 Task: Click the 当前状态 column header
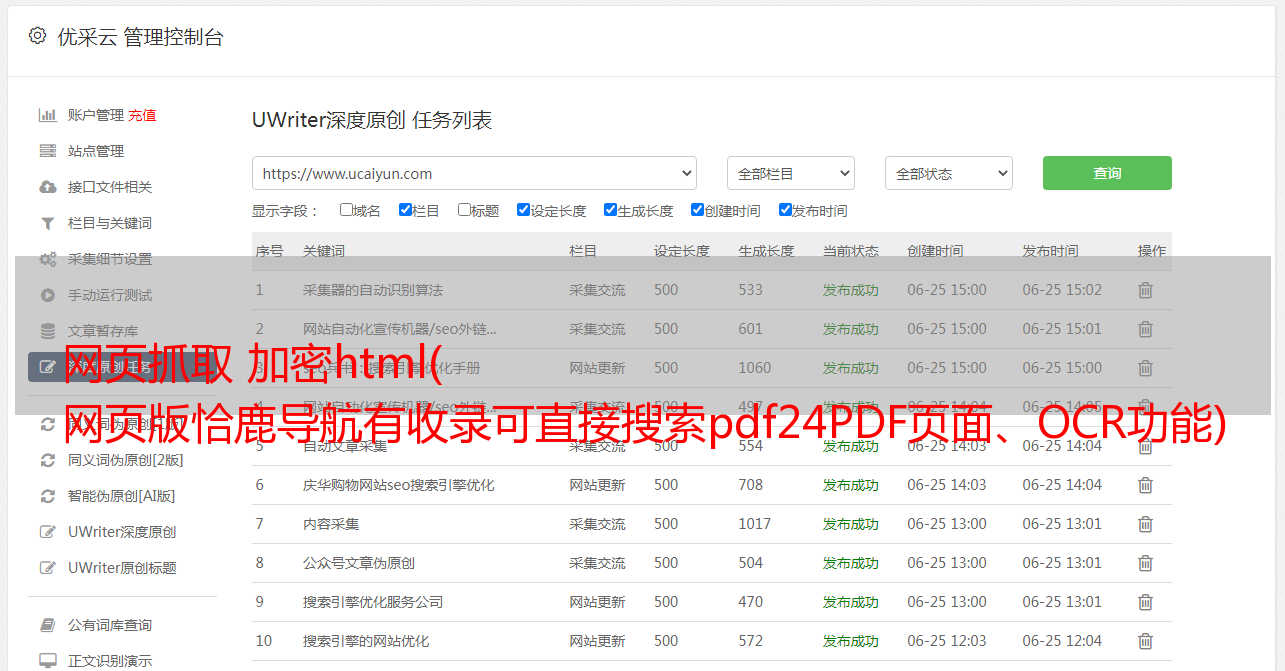point(851,251)
